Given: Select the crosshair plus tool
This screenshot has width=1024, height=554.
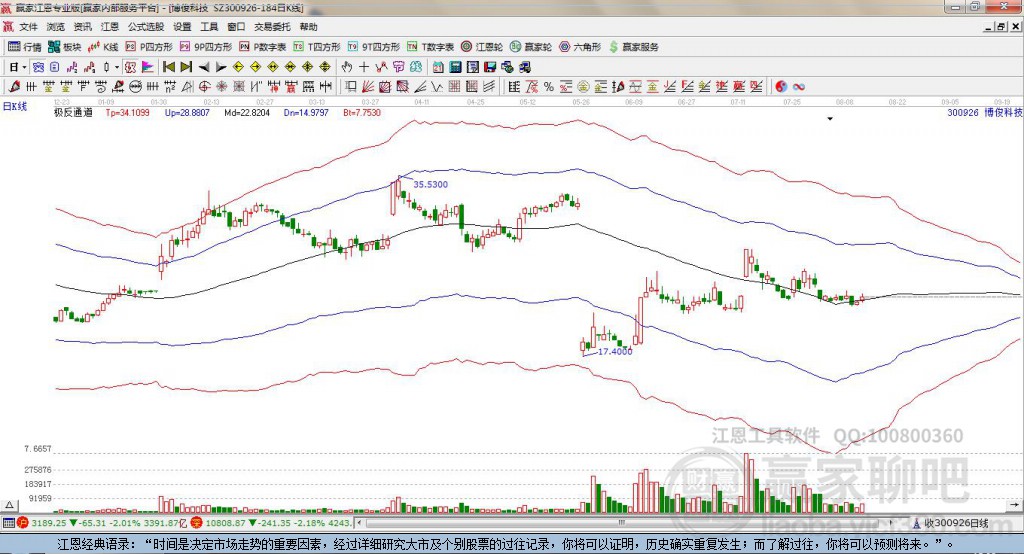Looking at the screenshot, I should pyautogui.click(x=364, y=67).
